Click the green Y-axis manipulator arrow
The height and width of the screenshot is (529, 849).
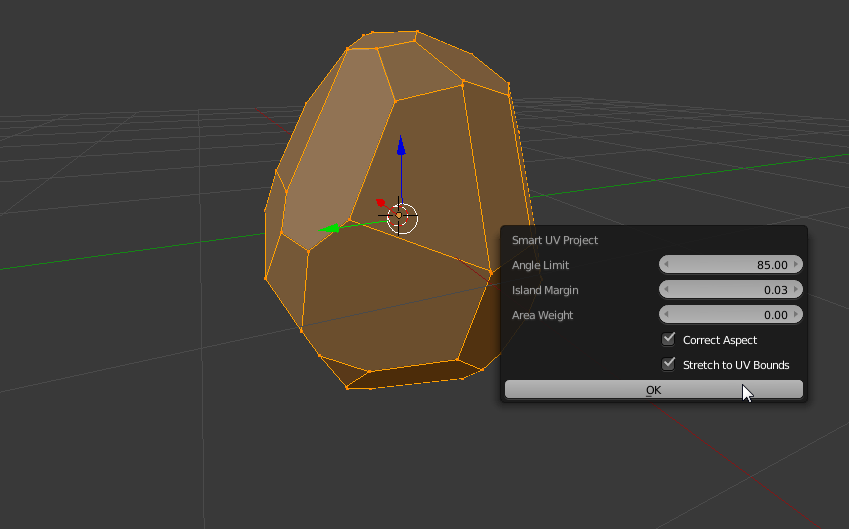[x=328, y=229]
